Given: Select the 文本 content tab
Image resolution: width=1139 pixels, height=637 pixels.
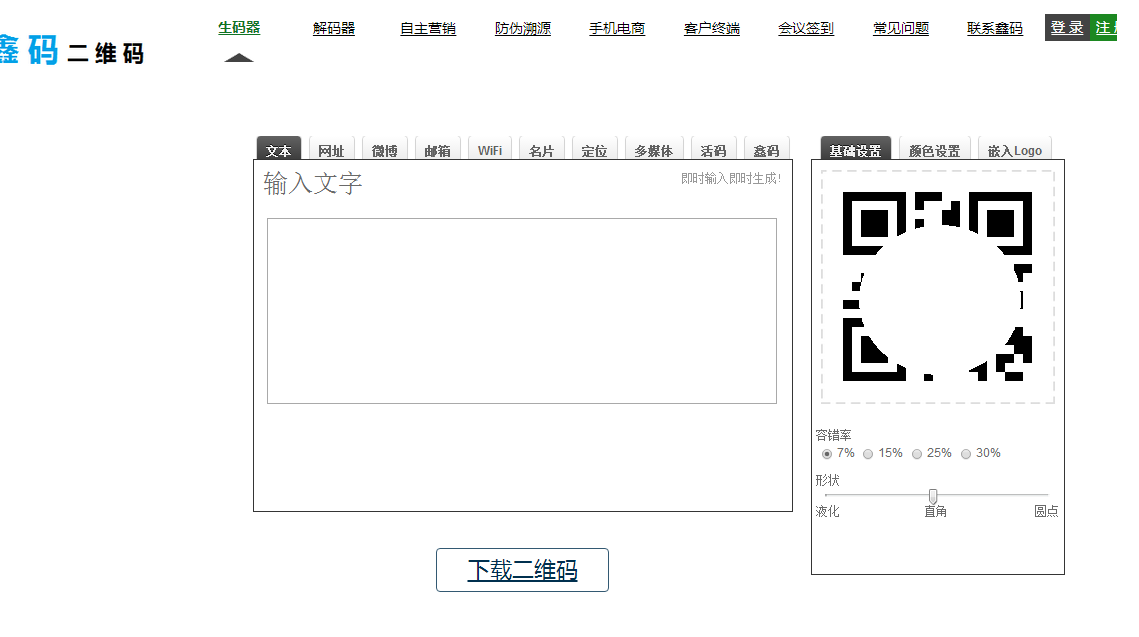Looking at the screenshot, I should coord(278,149).
